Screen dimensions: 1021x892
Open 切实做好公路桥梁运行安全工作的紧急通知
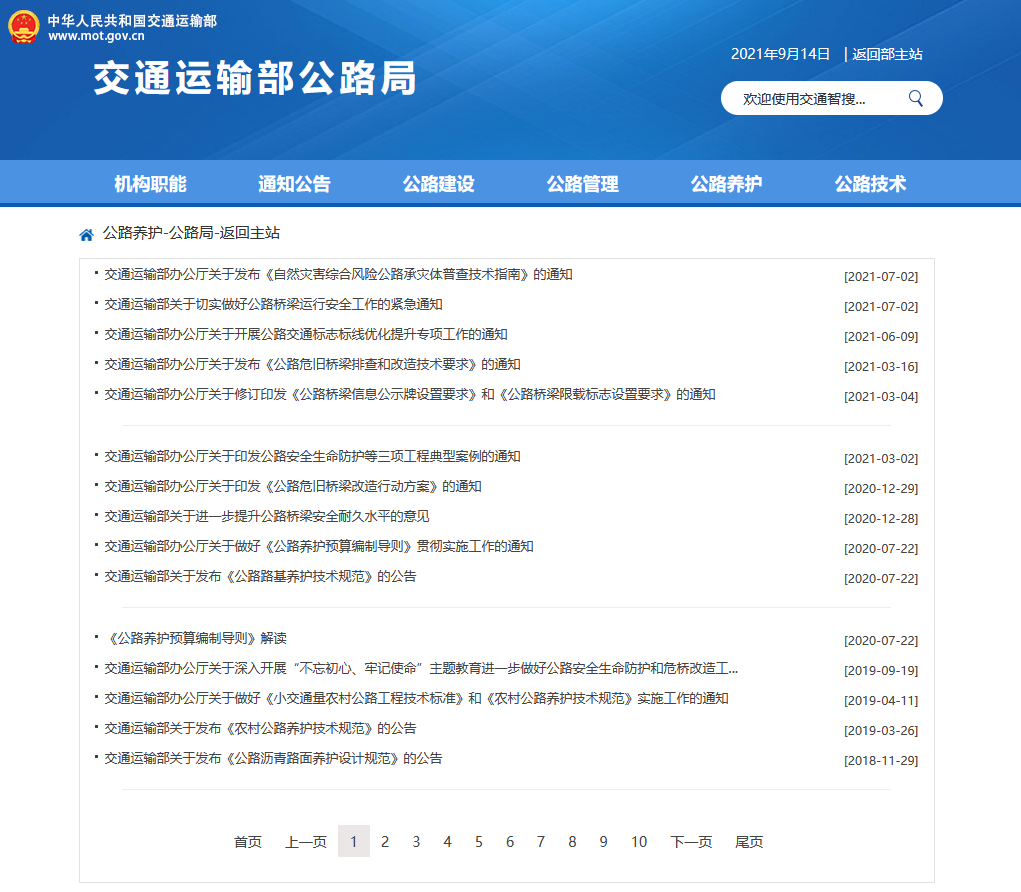tap(273, 305)
